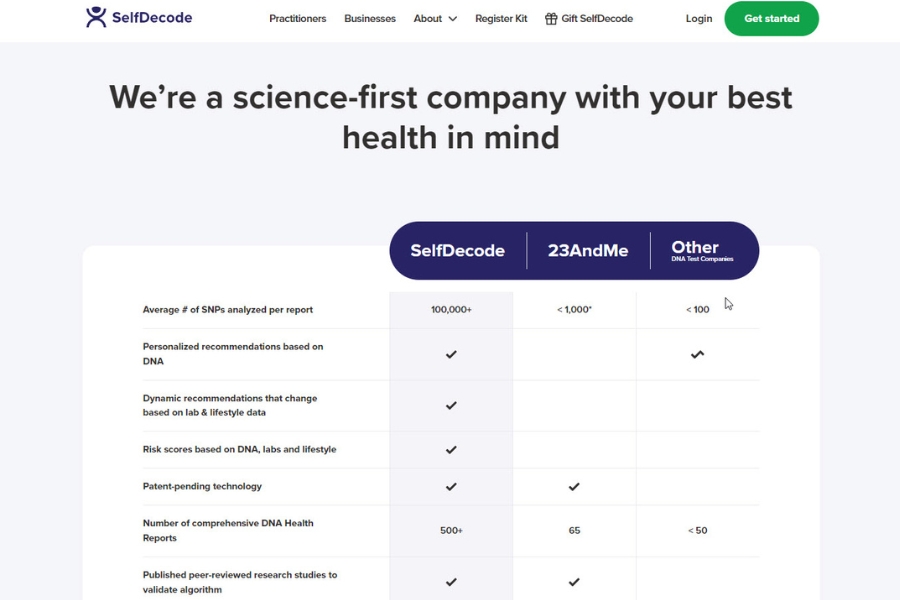
Task: Click Other companies checkmark for Personalized recommendations
Action: [697, 354]
